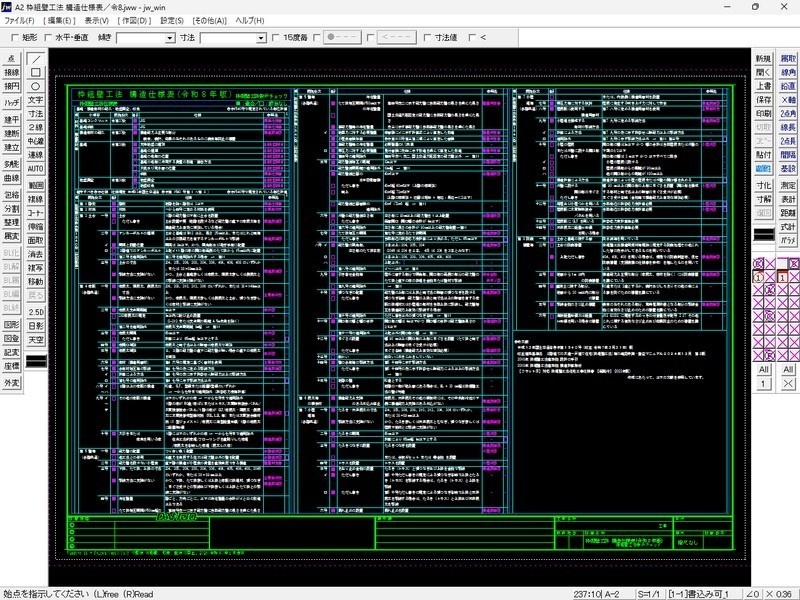This screenshot has height=600, width=800.
Task: Open the 設定(S) menu
Action: click(172, 20)
